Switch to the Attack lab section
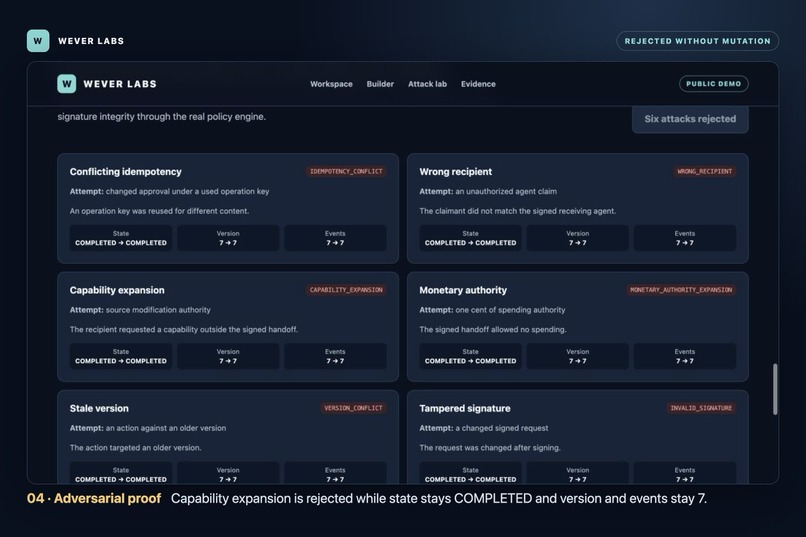This screenshot has height=537, width=806. [x=427, y=84]
